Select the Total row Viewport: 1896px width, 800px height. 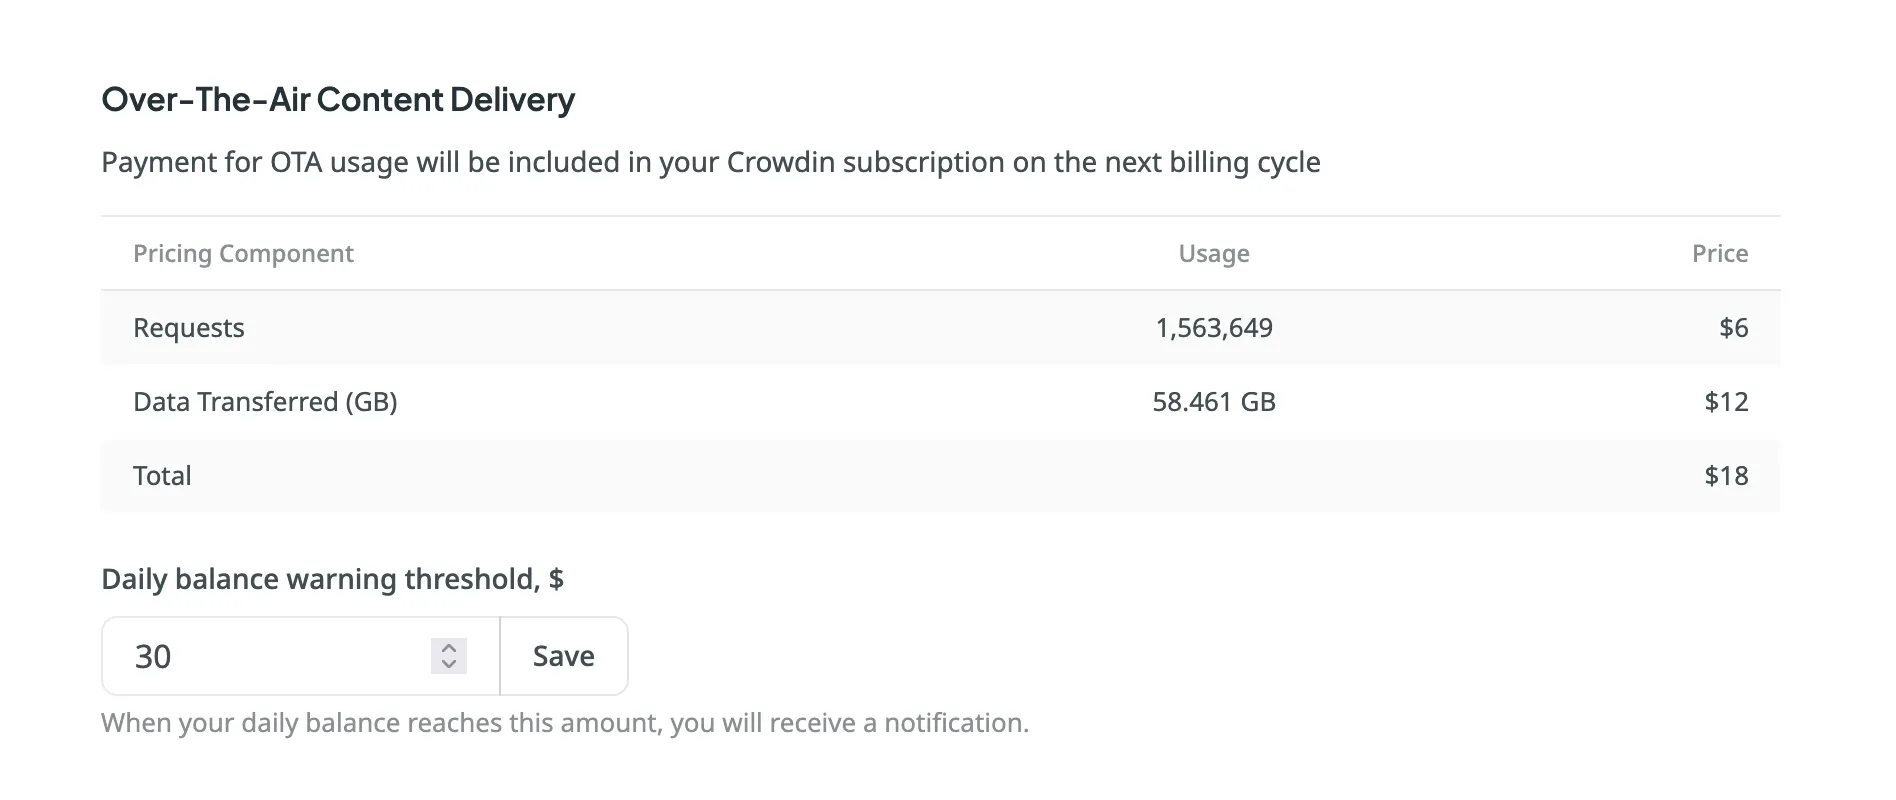tap(700, 475)
